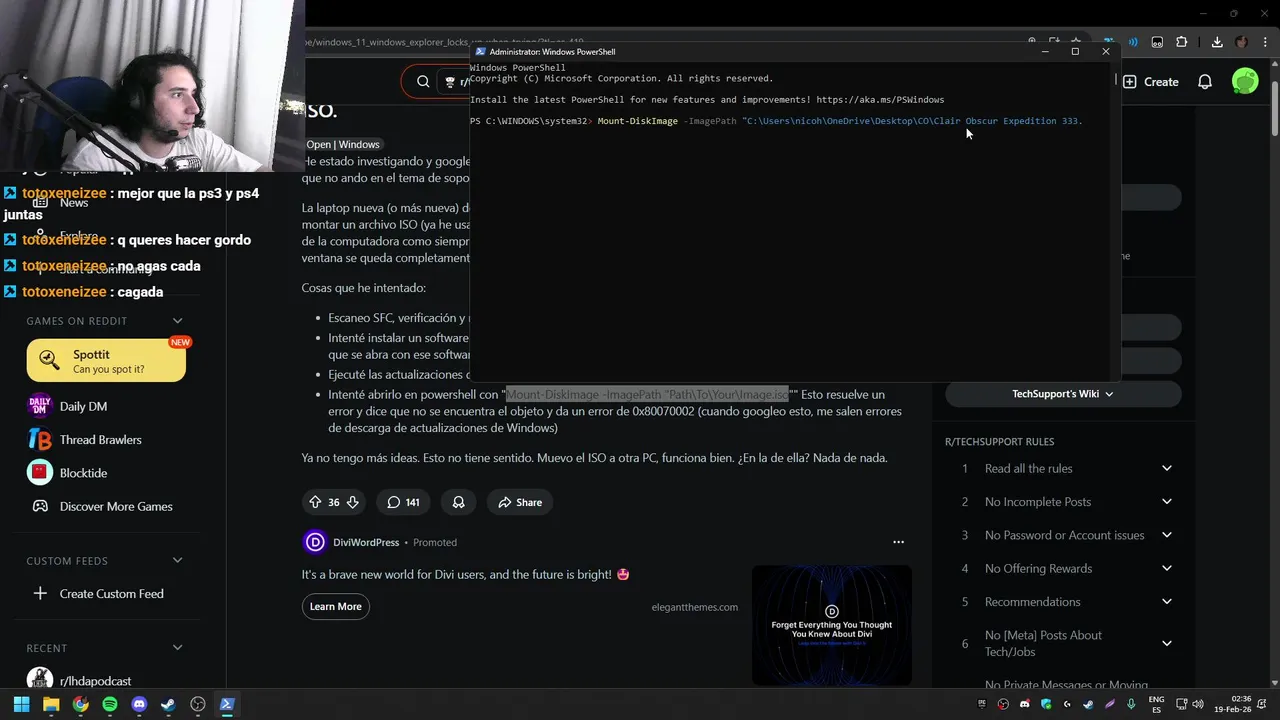Image resolution: width=1280 pixels, height=720 pixels.
Task: Open promoted post options menu
Action: coord(898,542)
